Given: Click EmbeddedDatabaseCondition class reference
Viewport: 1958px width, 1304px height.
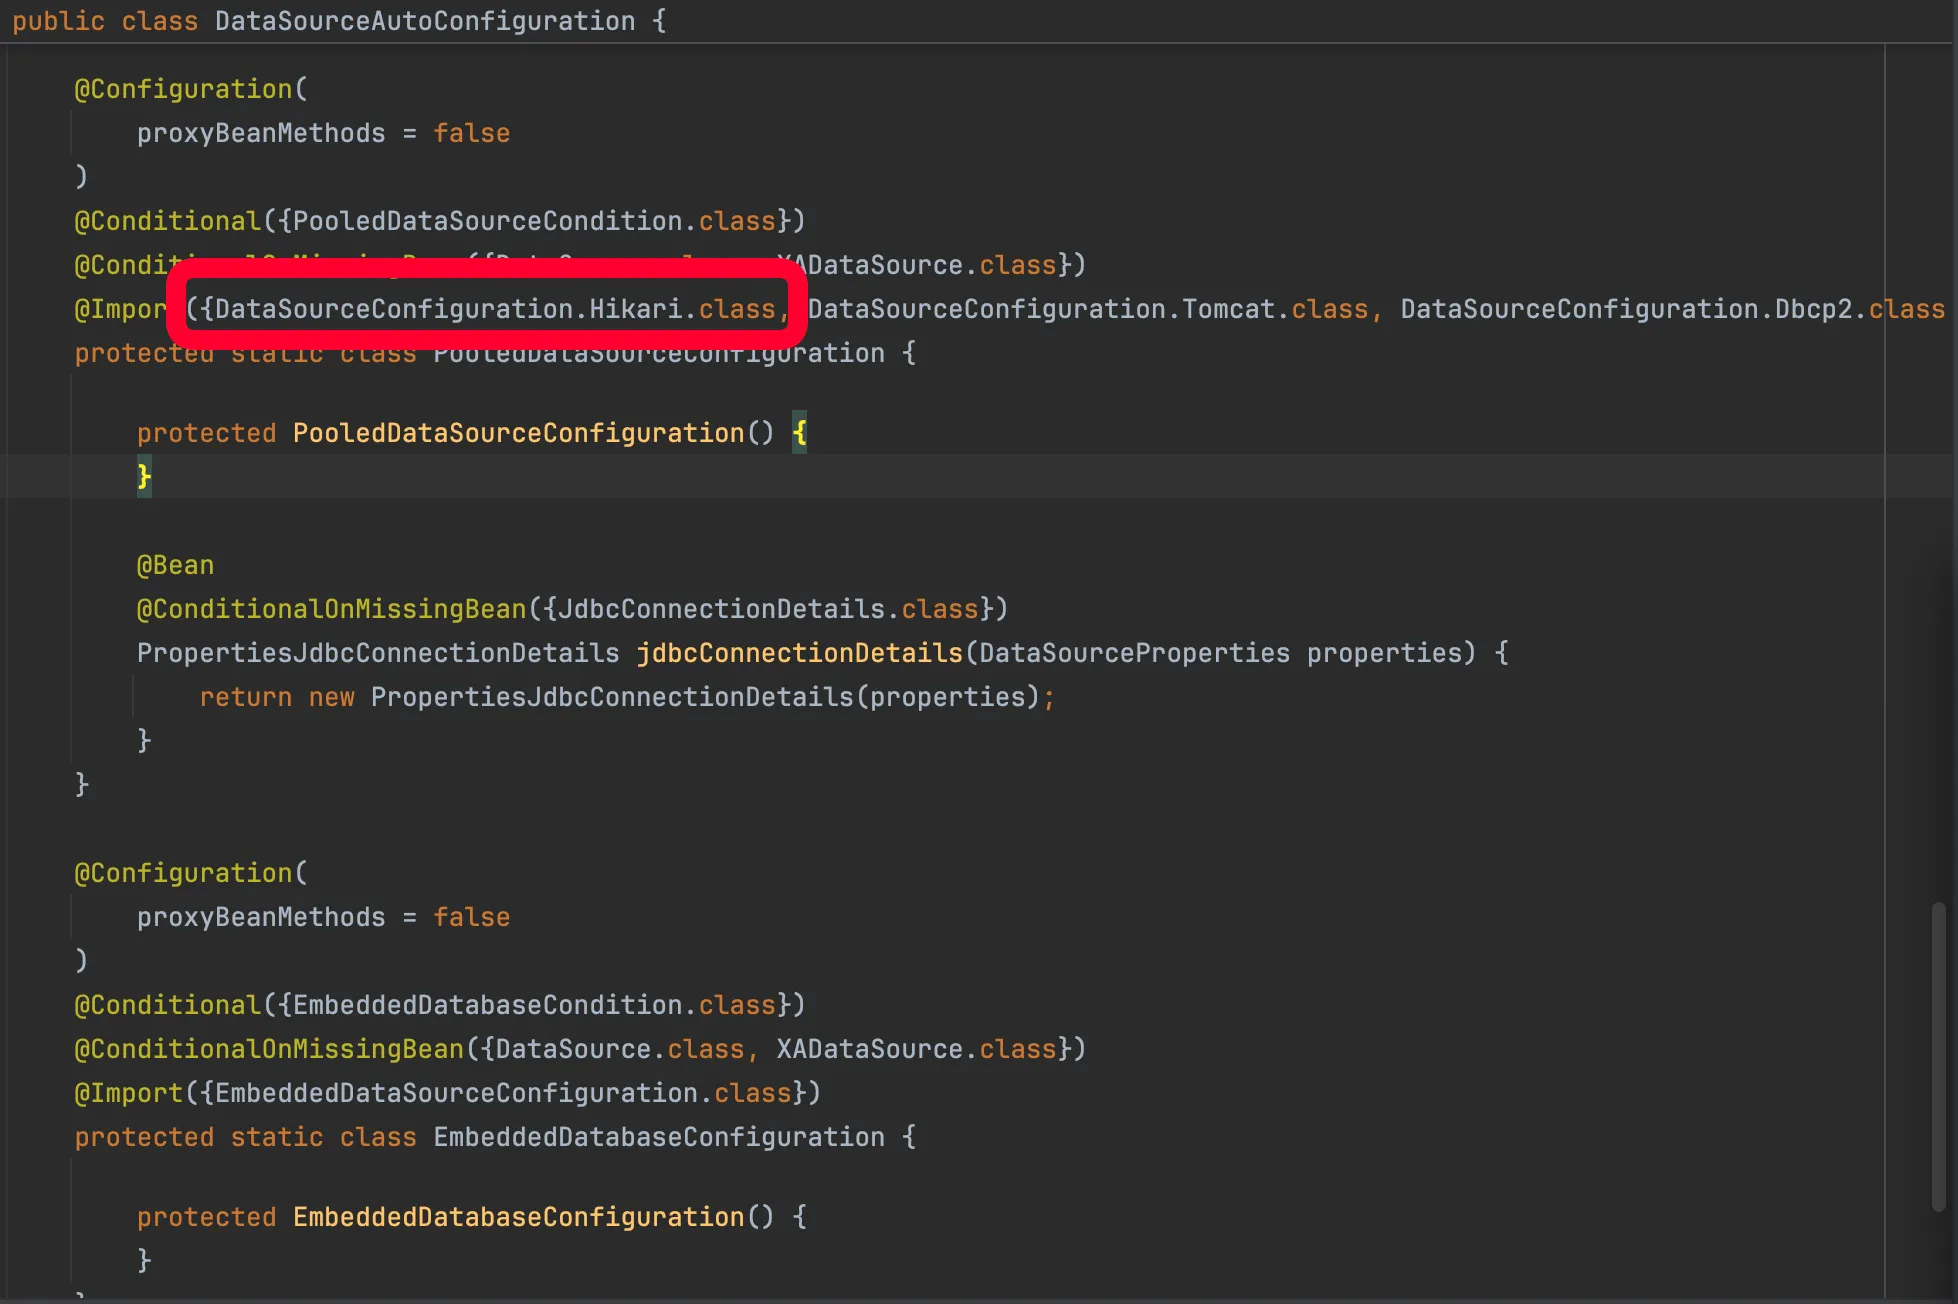Looking at the screenshot, I should (x=487, y=1005).
